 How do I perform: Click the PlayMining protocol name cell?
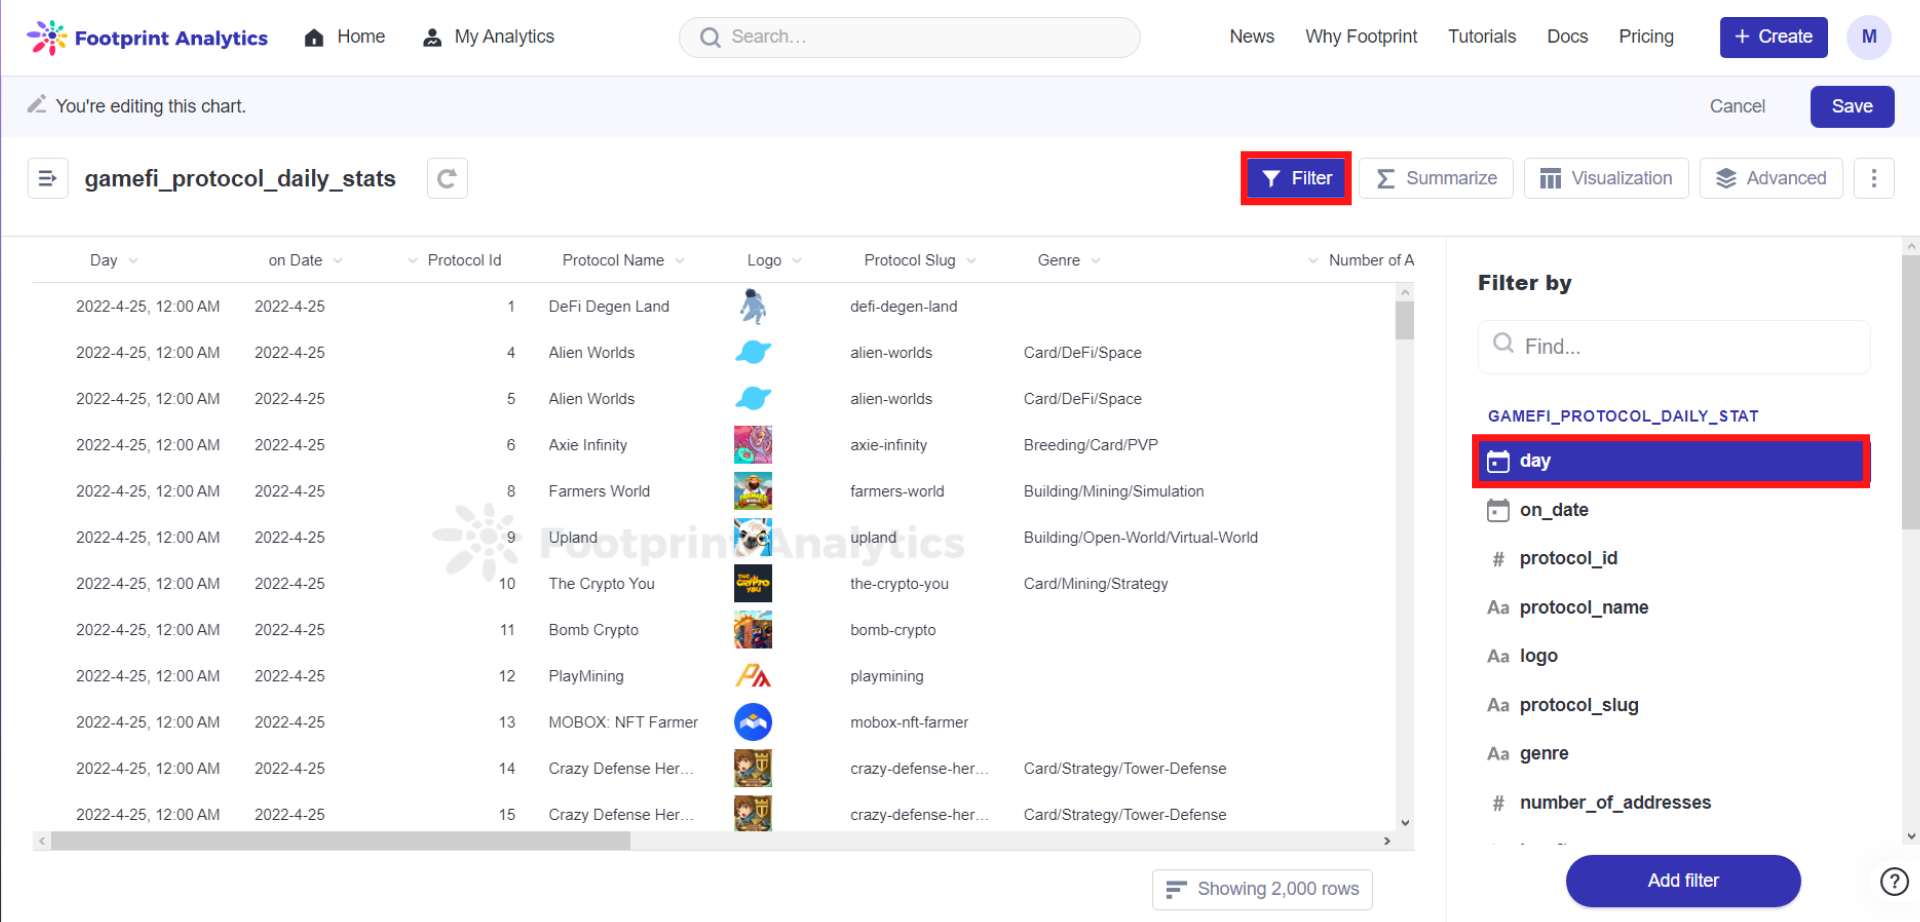(586, 676)
